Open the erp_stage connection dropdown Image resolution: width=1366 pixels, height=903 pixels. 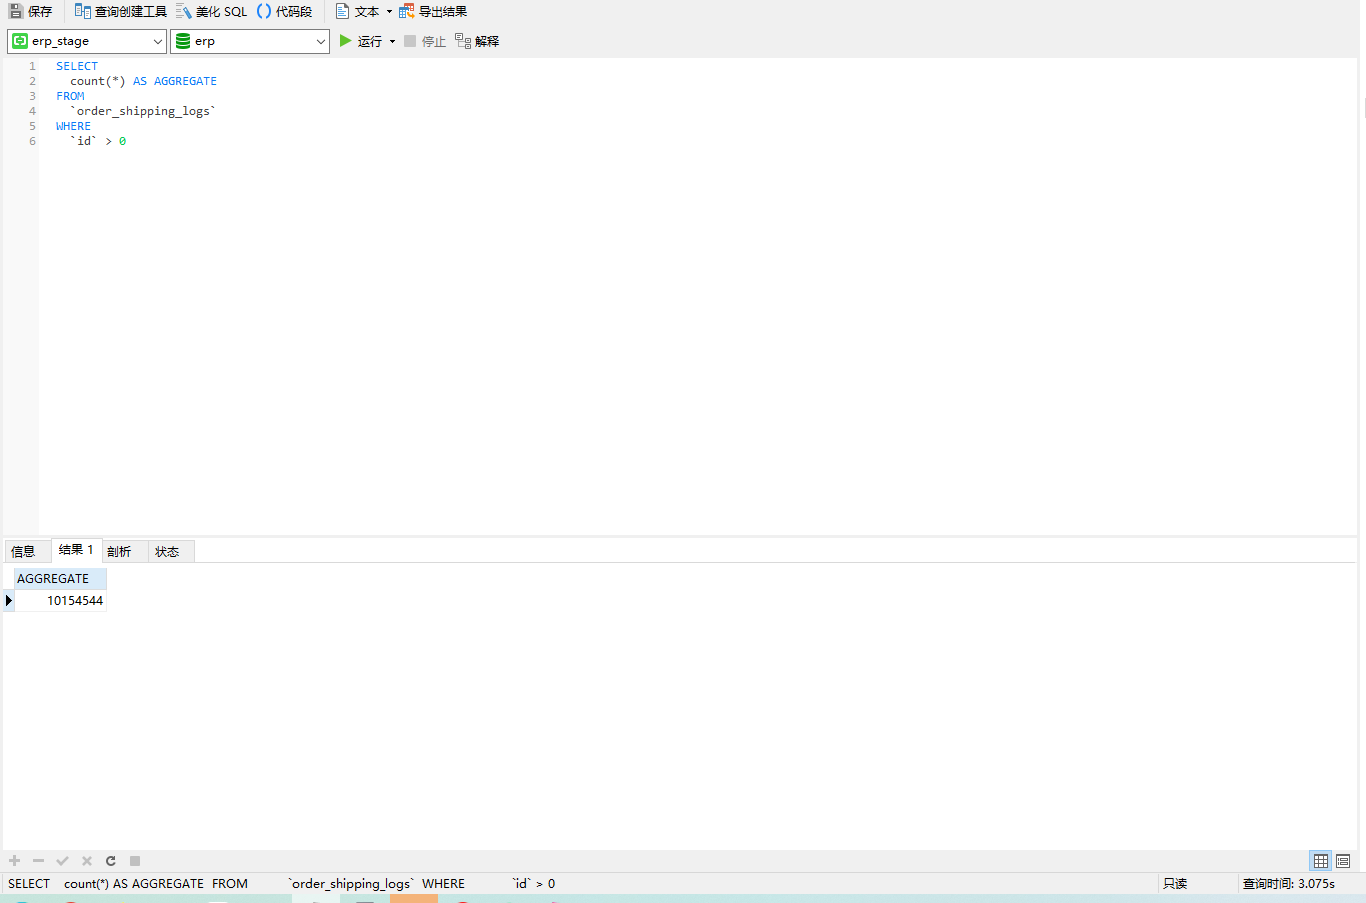pos(87,41)
